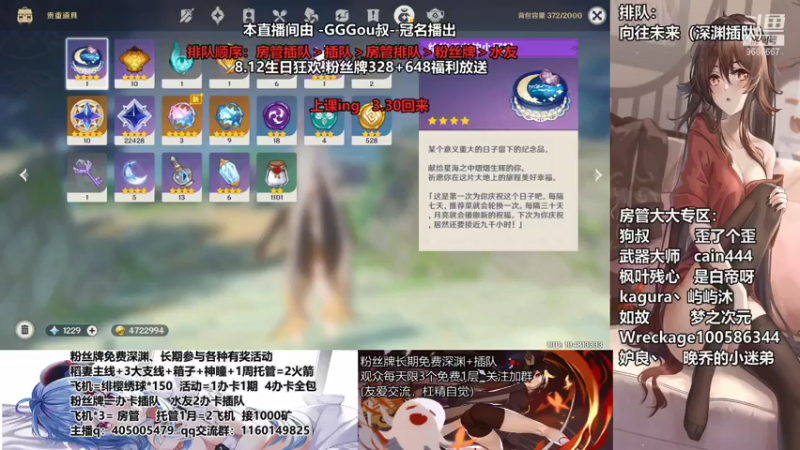800x450 pixels.
Task: Click the description line 某个意义重大的日子留下的纪念品
Action: point(488,149)
